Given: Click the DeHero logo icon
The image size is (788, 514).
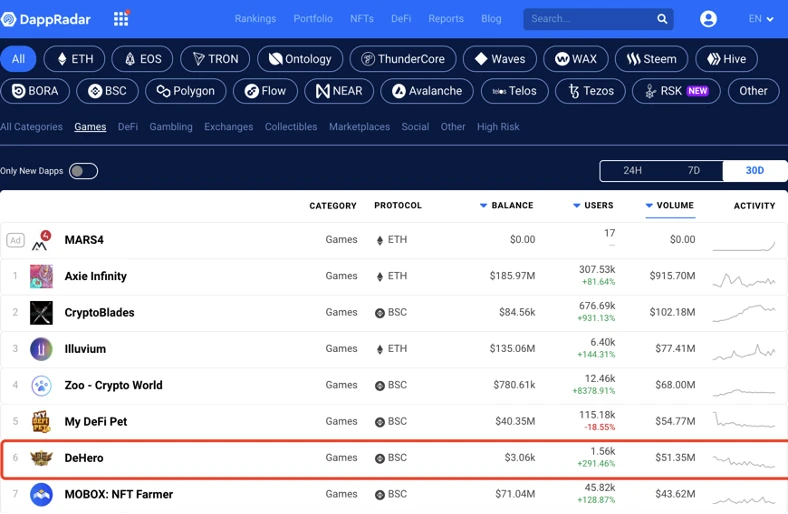Looking at the screenshot, I should [x=41, y=458].
